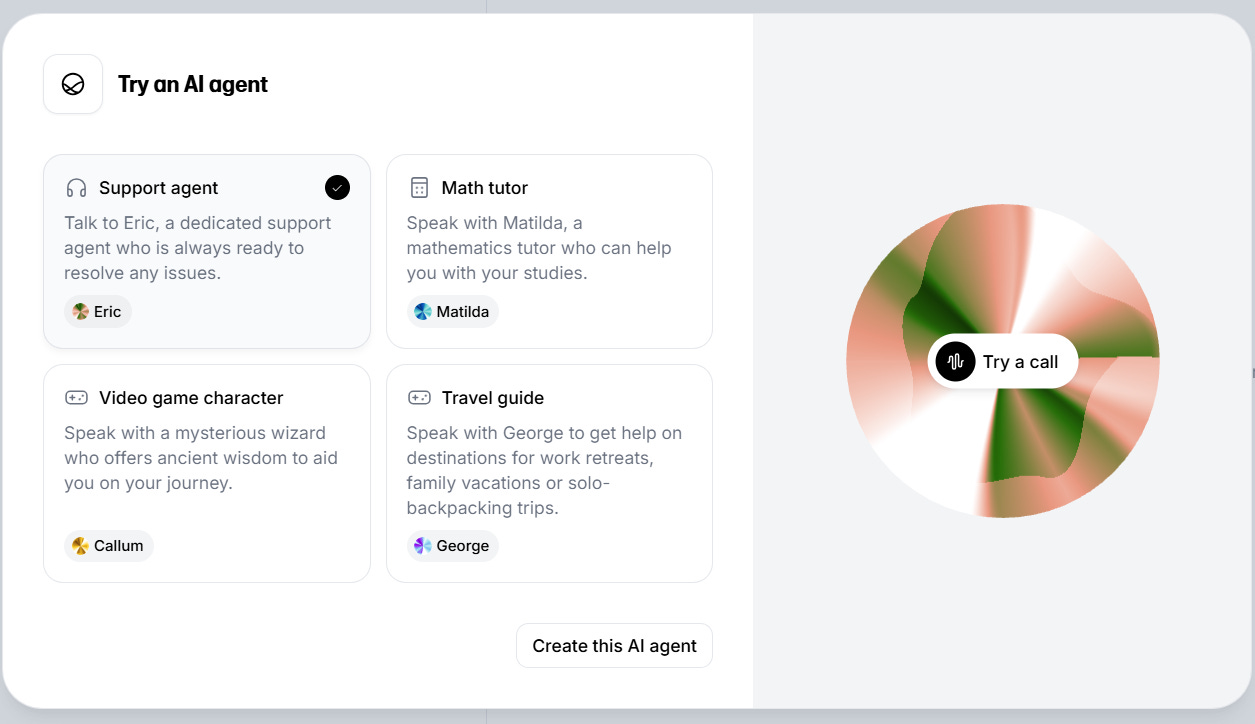Click the headphones icon on Support agent card
The image size is (1255, 724).
click(77, 187)
